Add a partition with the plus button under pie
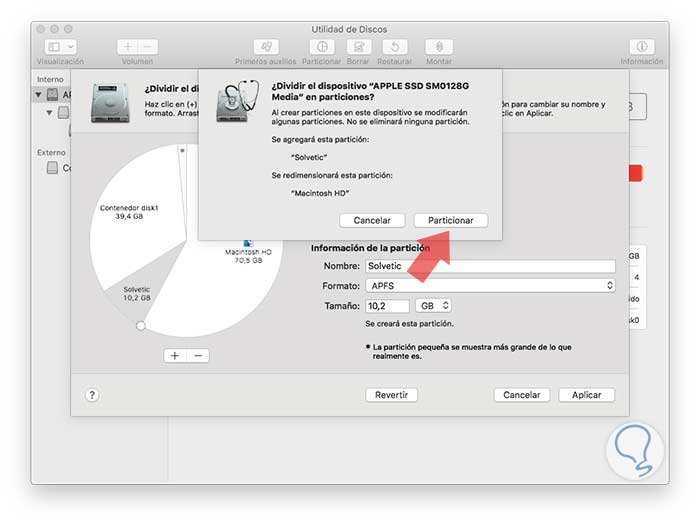700x525 pixels. [x=175, y=355]
